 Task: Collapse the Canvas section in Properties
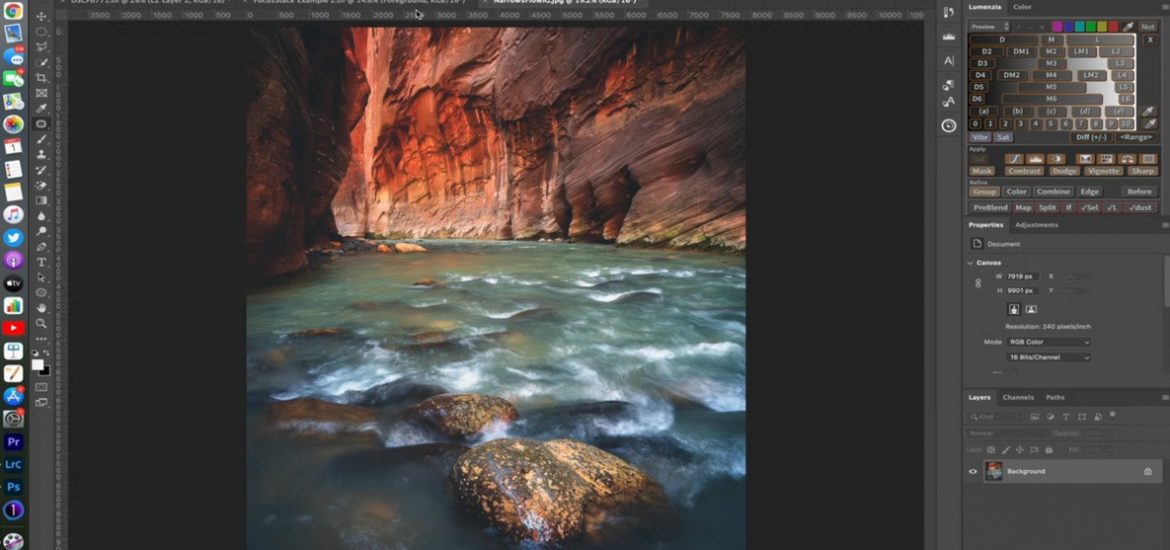[971, 263]
